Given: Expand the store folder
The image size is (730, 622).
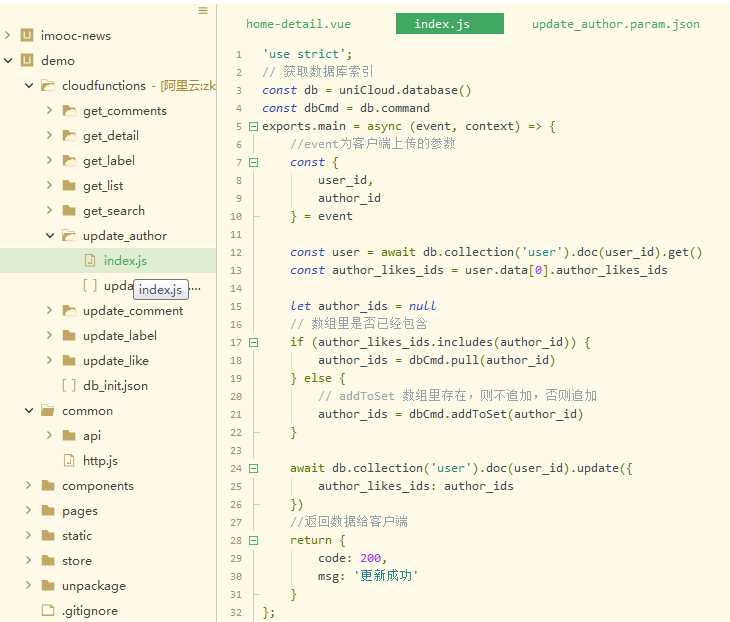Looking at the screenshot, I should [x=28, y=560].
